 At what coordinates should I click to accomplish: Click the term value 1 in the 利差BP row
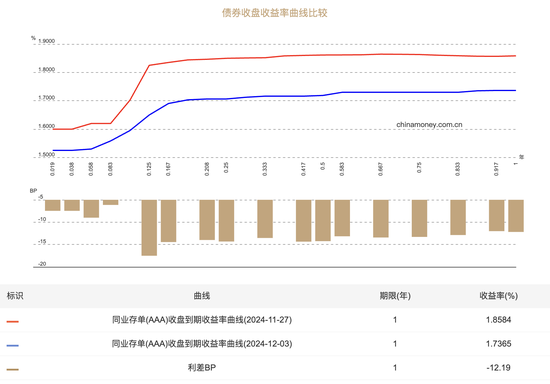pyautogui.click(x=395, y=368)
